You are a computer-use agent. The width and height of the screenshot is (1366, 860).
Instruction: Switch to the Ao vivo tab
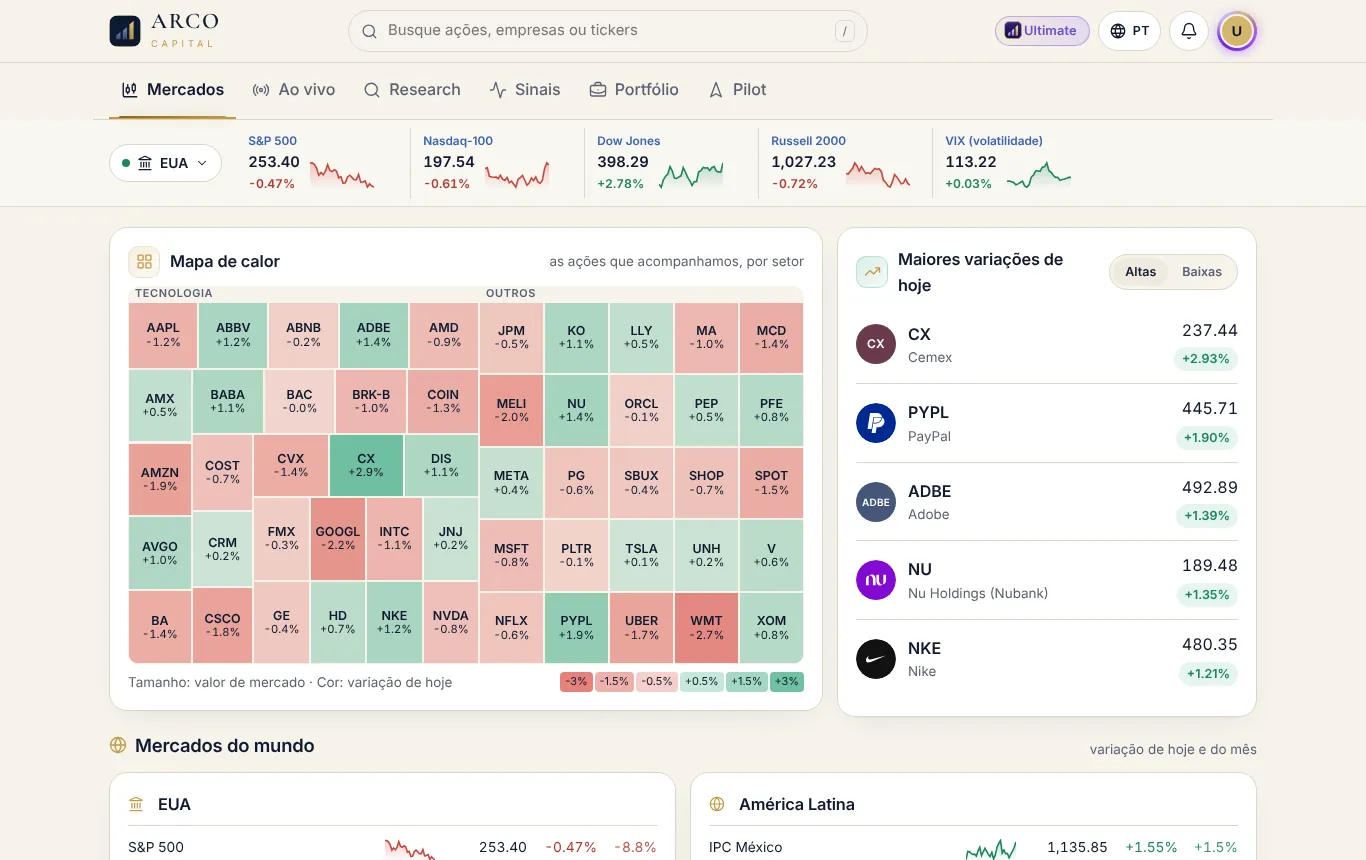[x=294, y=89]
